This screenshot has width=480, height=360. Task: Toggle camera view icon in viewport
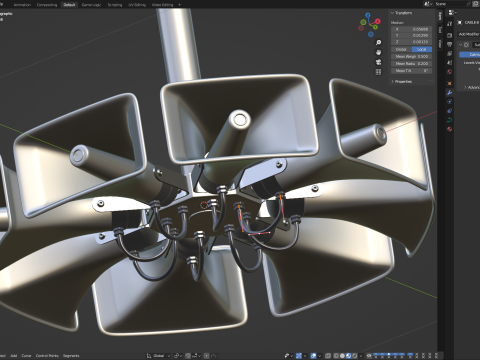tap(378, 62)
